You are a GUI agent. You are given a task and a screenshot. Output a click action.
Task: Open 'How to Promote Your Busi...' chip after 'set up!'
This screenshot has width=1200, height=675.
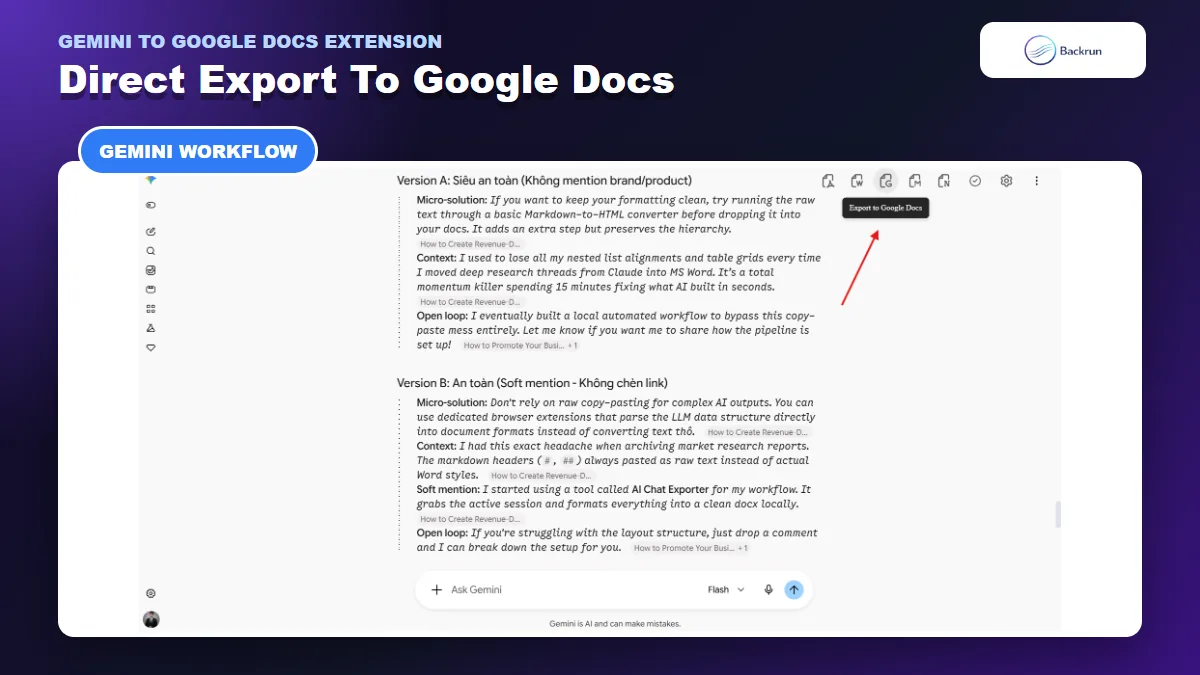click(512, 345)
